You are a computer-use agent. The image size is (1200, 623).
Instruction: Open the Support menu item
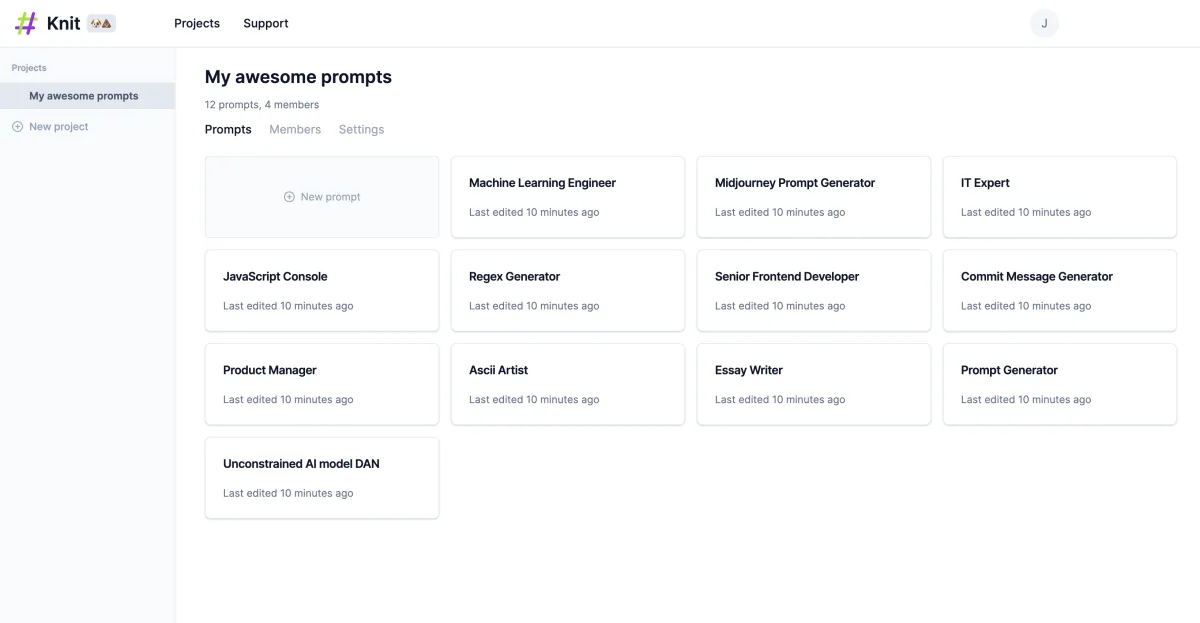(266, 23)
